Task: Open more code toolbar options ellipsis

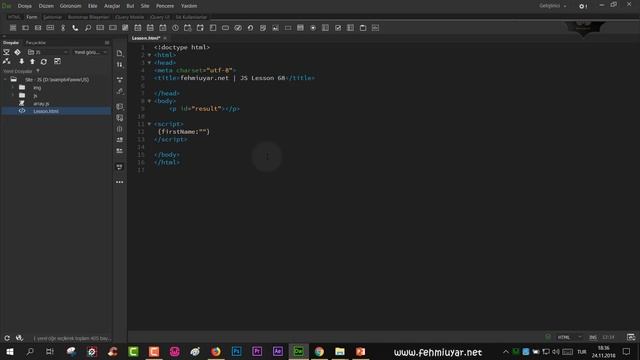Action: (120, 182)
